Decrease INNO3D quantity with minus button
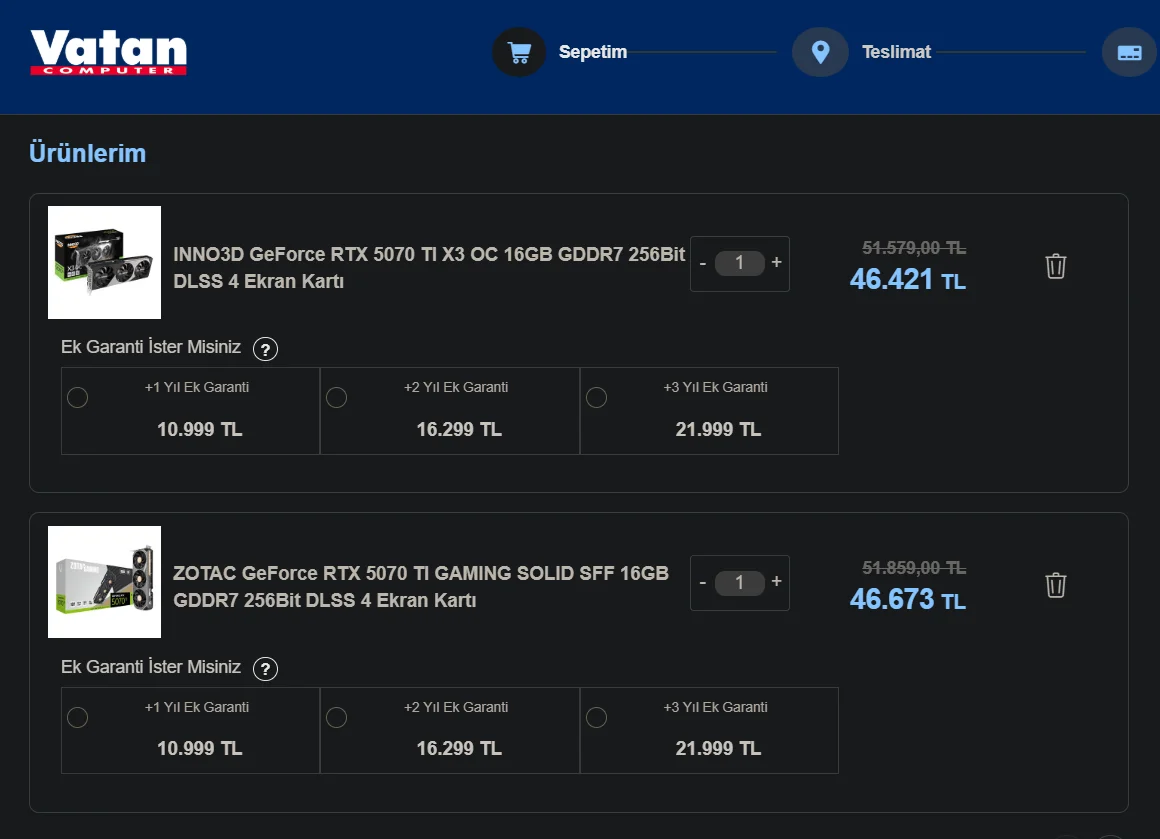This screenshot has height=839, width=1160. [703, 263]
